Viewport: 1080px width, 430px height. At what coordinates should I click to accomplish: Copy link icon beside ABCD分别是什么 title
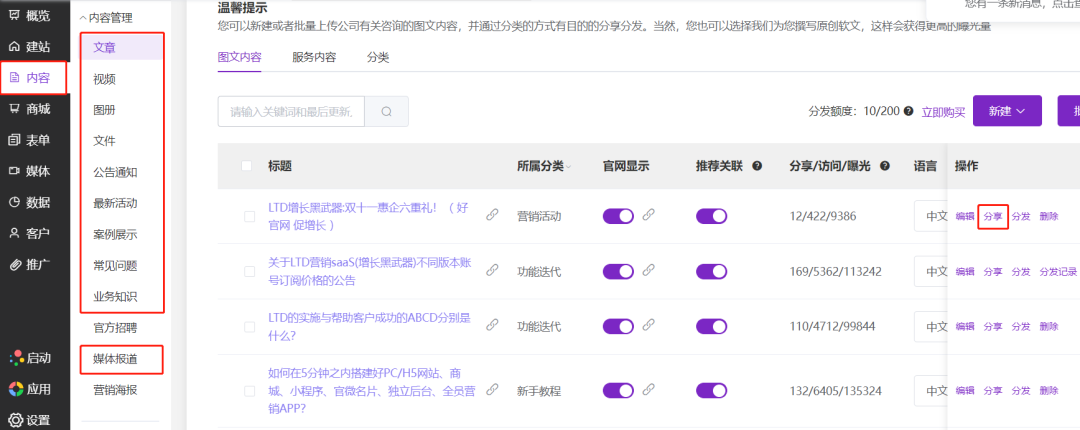492,325
